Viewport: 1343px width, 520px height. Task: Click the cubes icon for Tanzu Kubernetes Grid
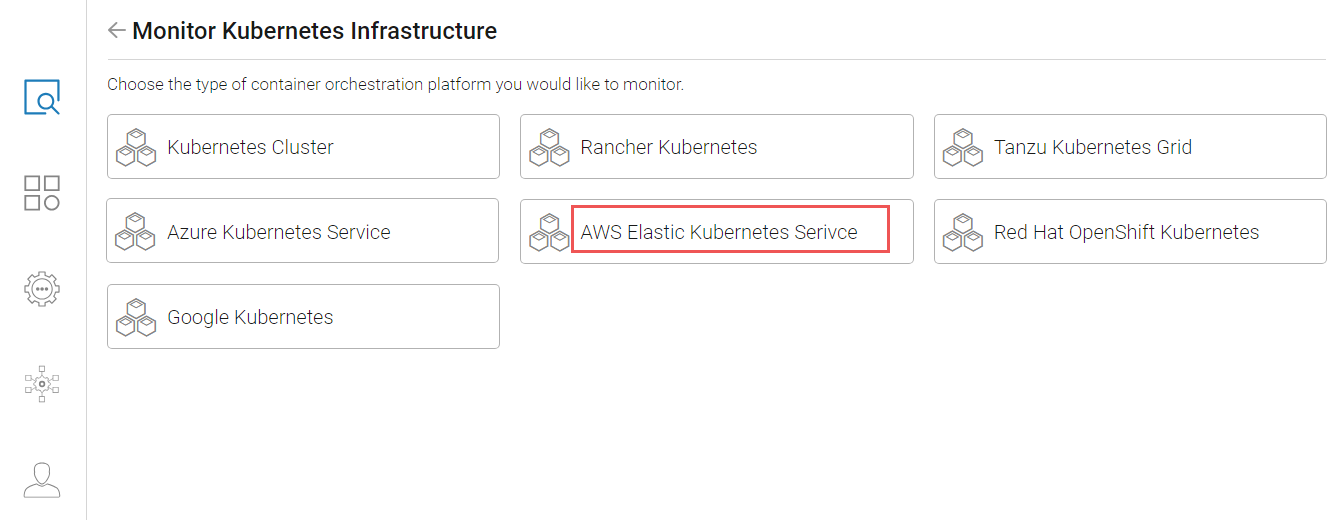pos(963,147)
